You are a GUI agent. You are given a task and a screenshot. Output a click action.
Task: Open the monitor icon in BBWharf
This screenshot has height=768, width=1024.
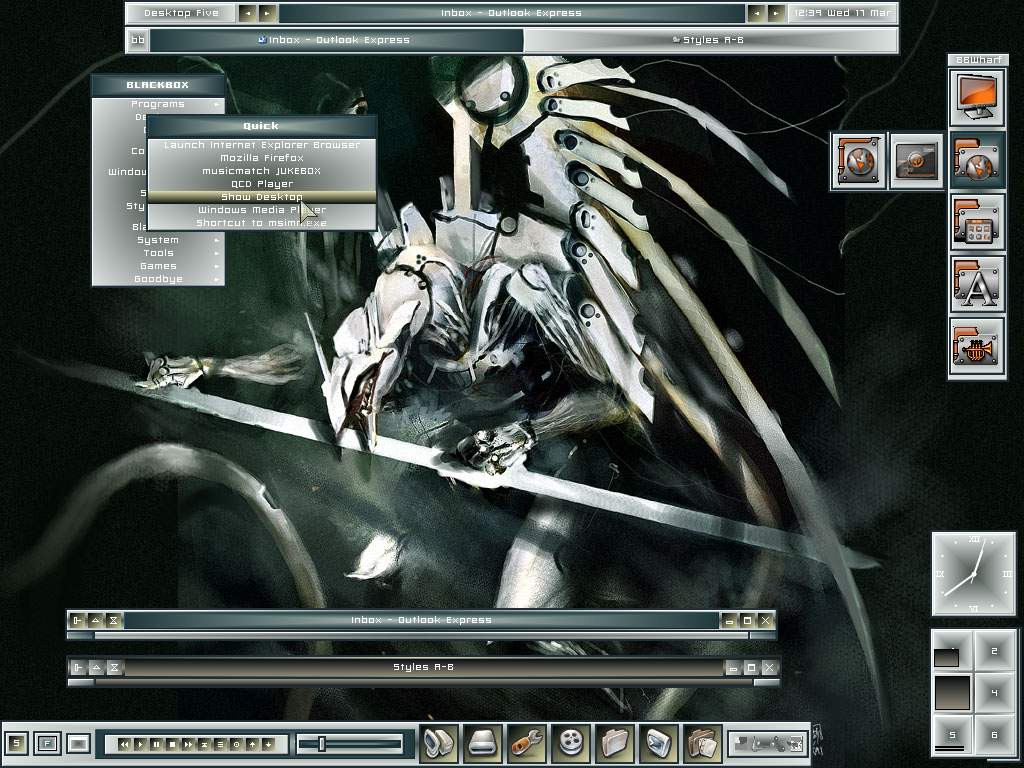[977, 98]
